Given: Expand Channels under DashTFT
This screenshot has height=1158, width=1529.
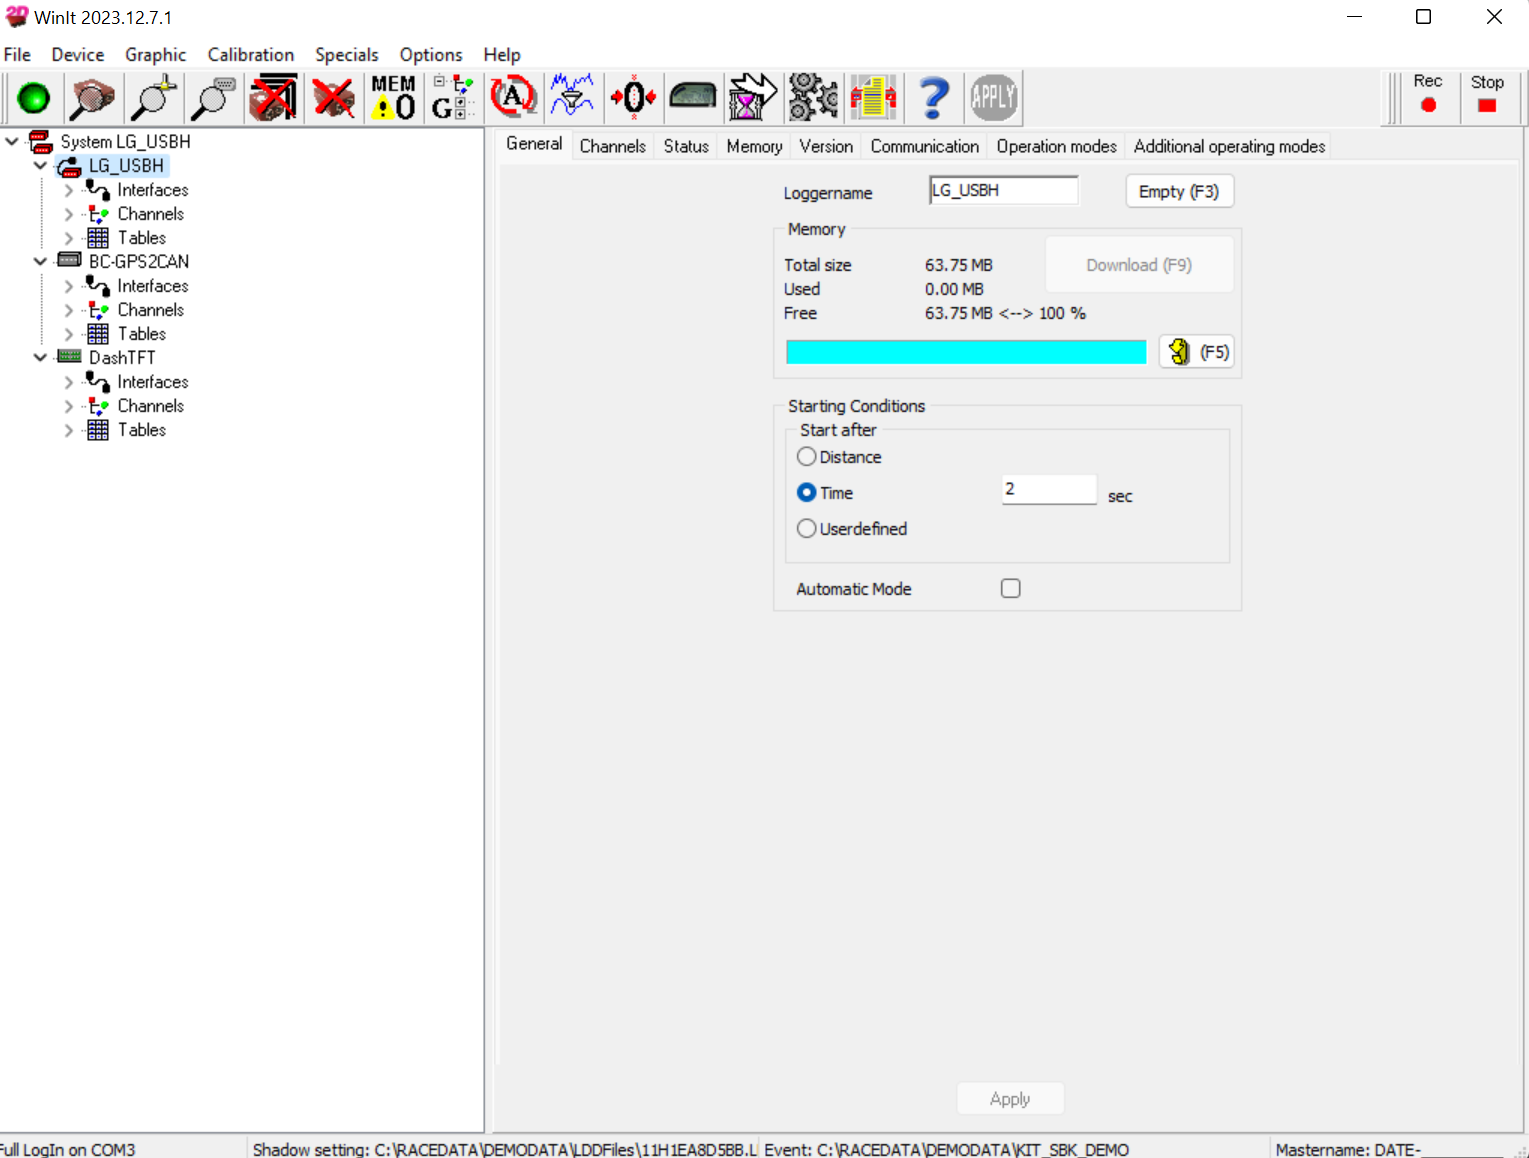Looking at the screenshot, I should point(68,406).
